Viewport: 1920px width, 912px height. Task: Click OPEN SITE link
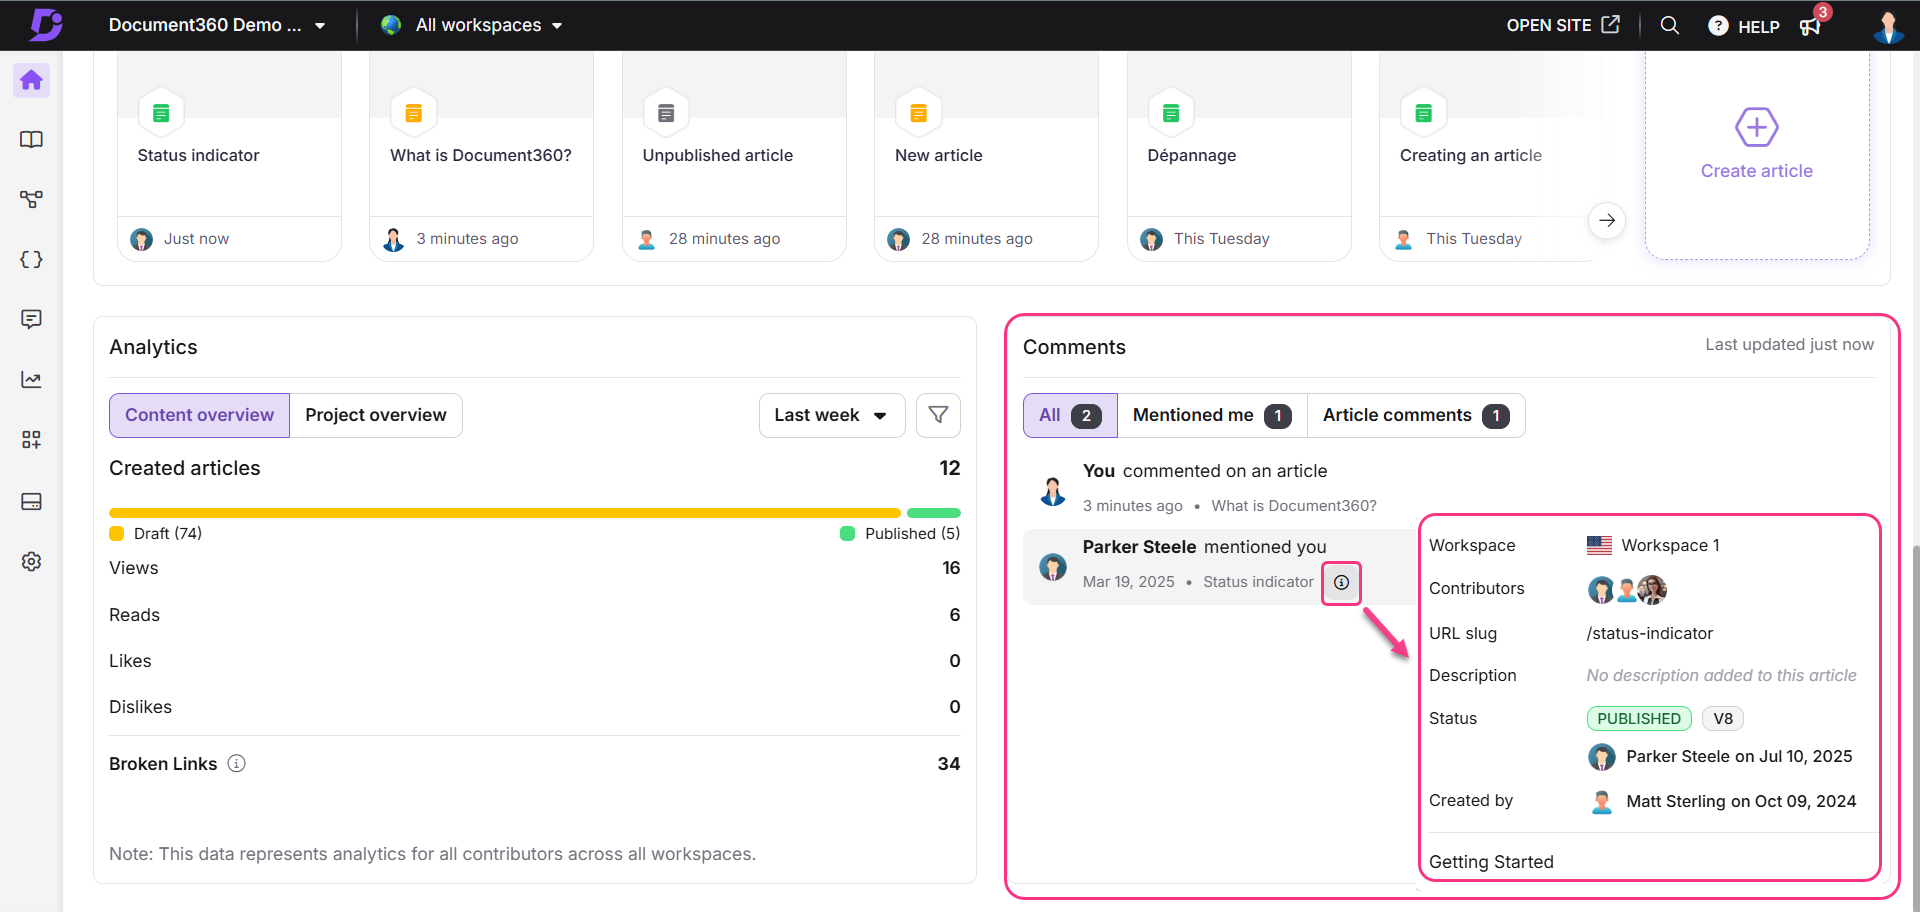[1563, 25]
